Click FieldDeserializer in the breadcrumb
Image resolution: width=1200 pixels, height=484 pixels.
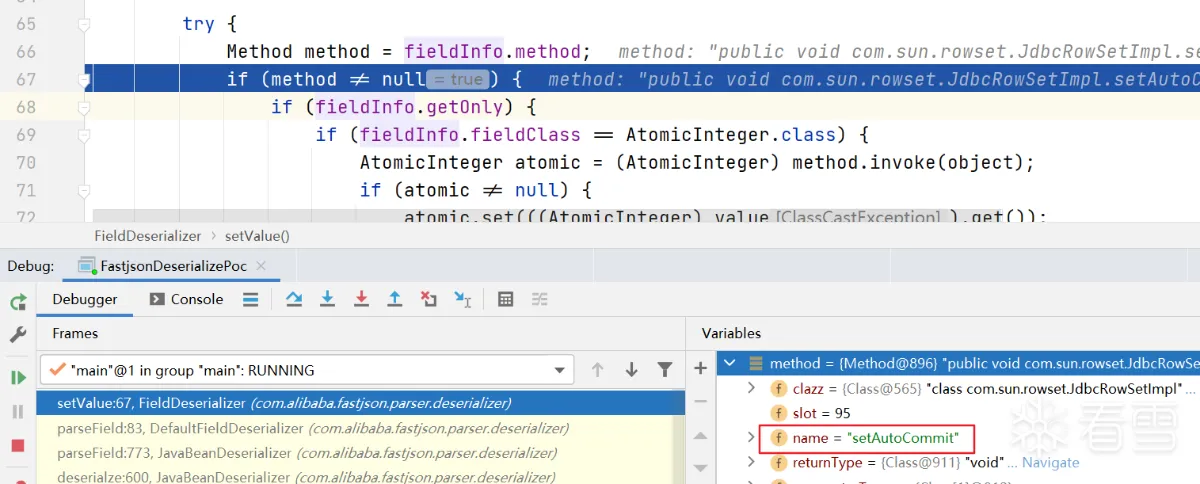click(x=149, y=236)
